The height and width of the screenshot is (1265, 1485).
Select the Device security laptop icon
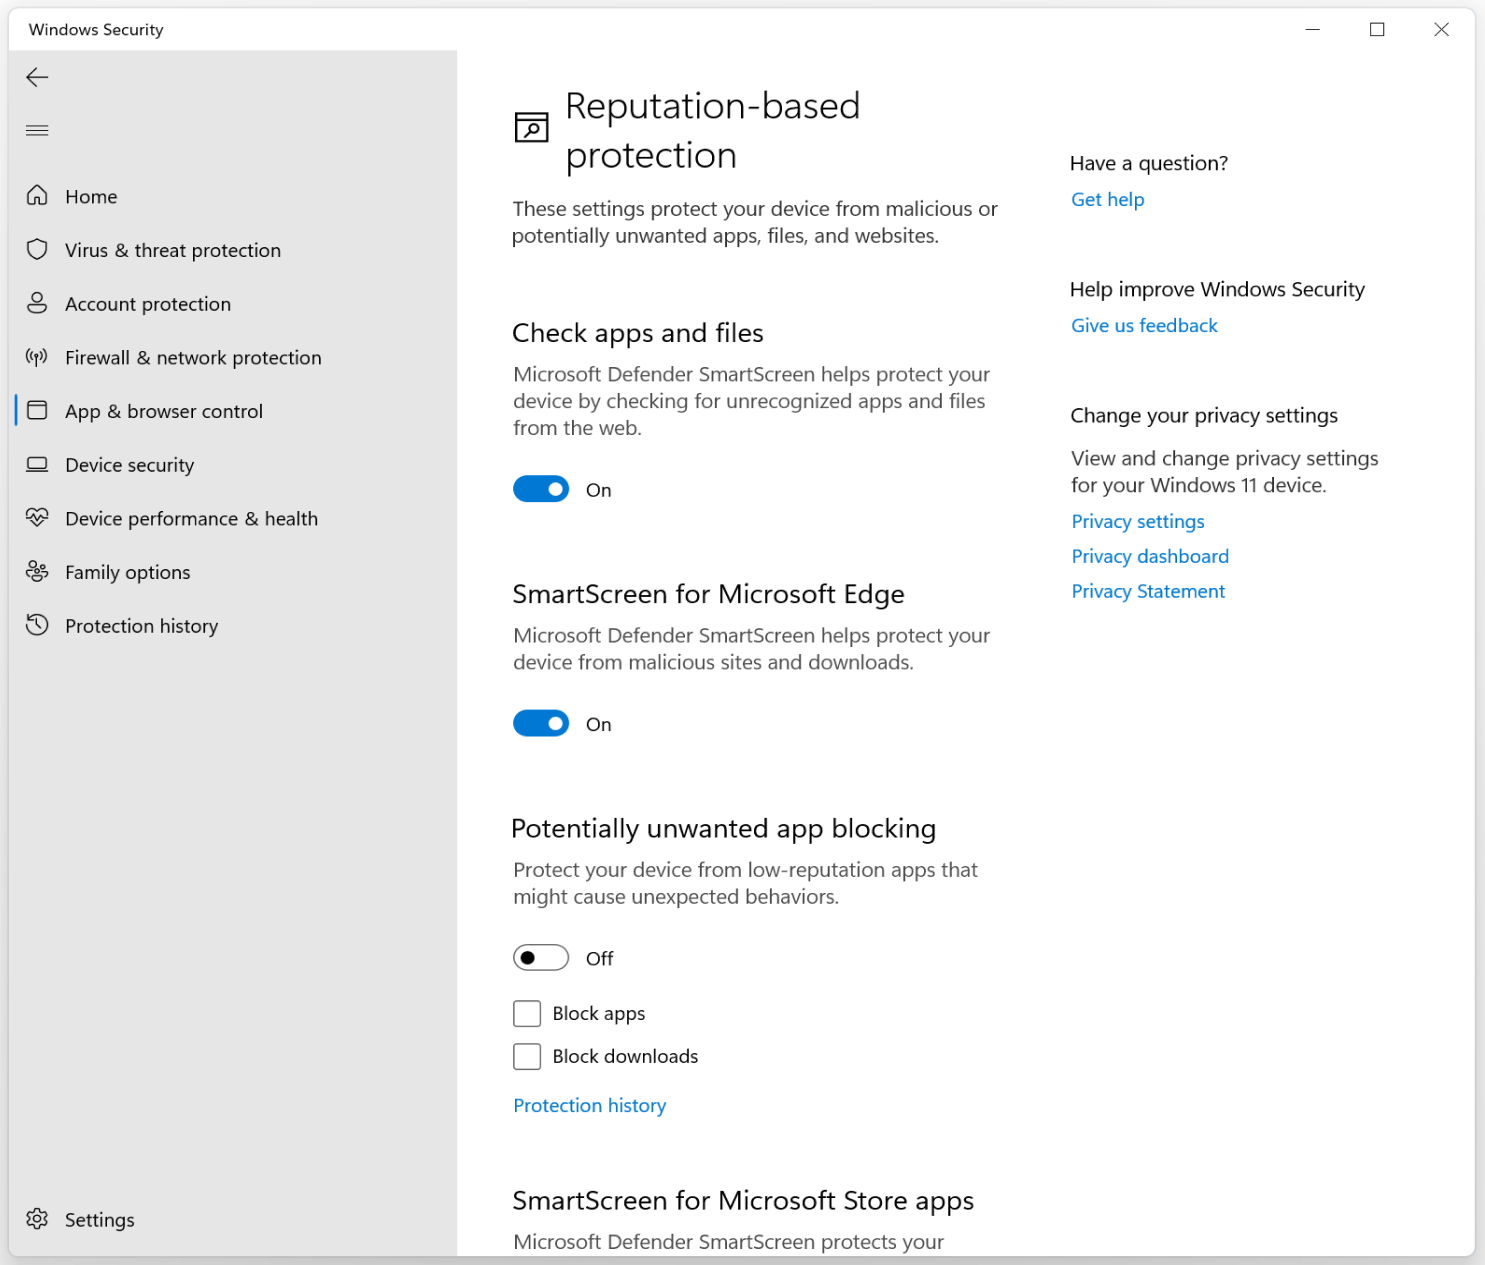(x=37, y=464)
